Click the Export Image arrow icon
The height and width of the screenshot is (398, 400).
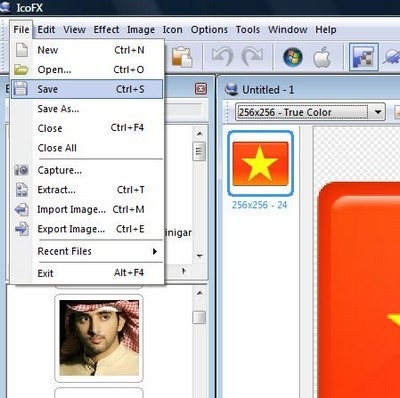(x=22, y=229)
